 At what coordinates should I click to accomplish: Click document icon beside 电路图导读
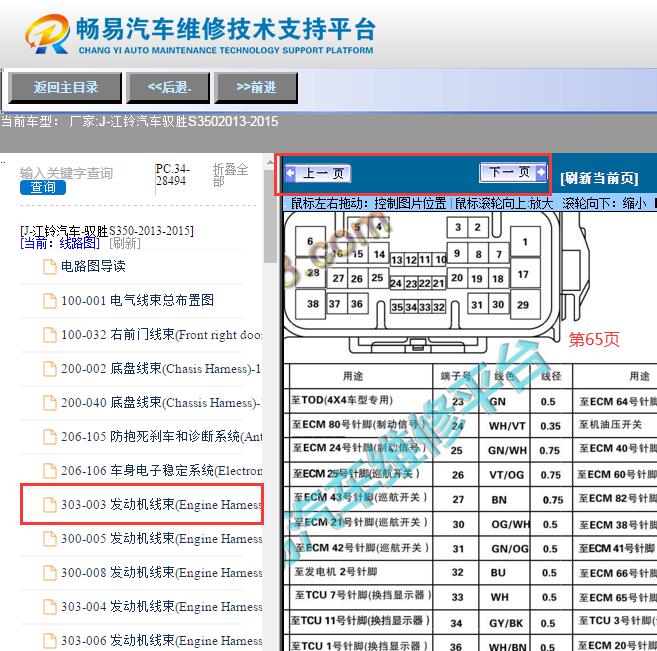tap(50, 267)
